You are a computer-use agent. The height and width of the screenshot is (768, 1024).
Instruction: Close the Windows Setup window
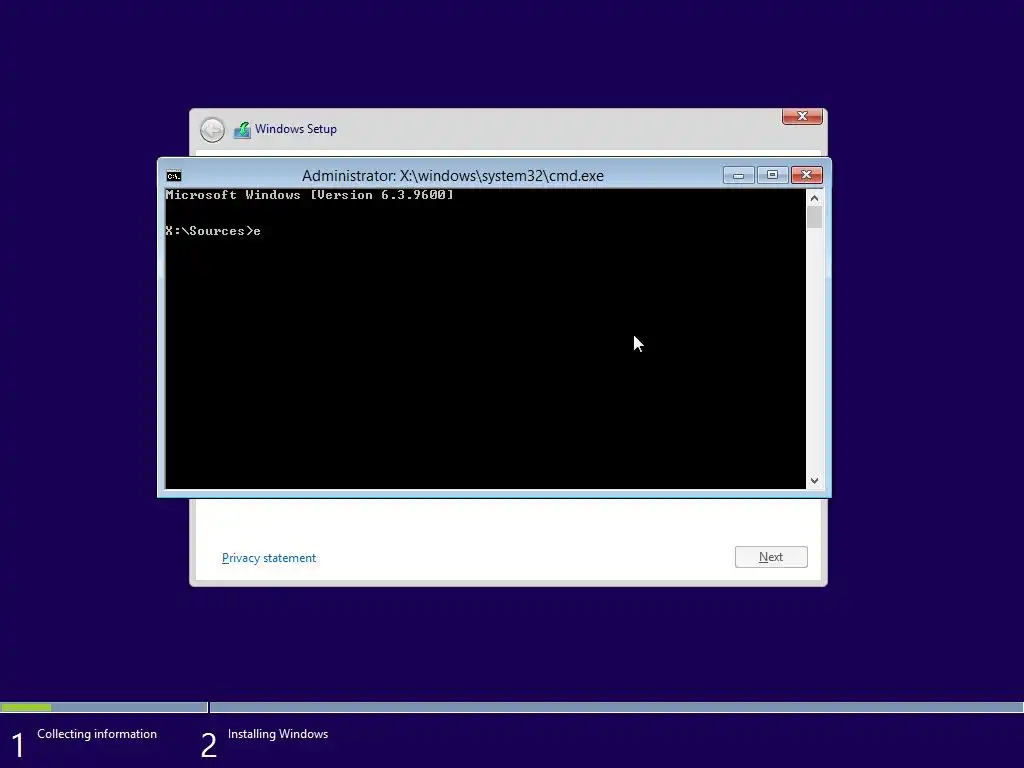(802, 116)
